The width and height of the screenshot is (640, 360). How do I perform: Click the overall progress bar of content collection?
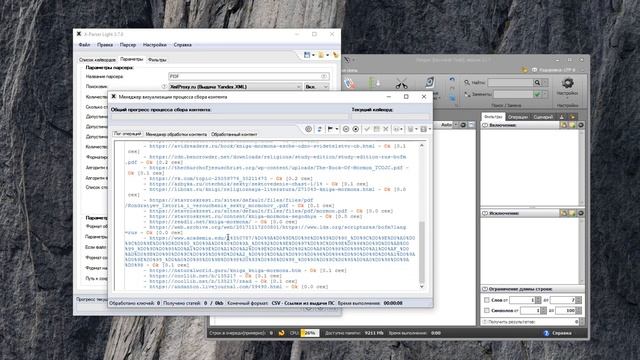tap(229, 117)
